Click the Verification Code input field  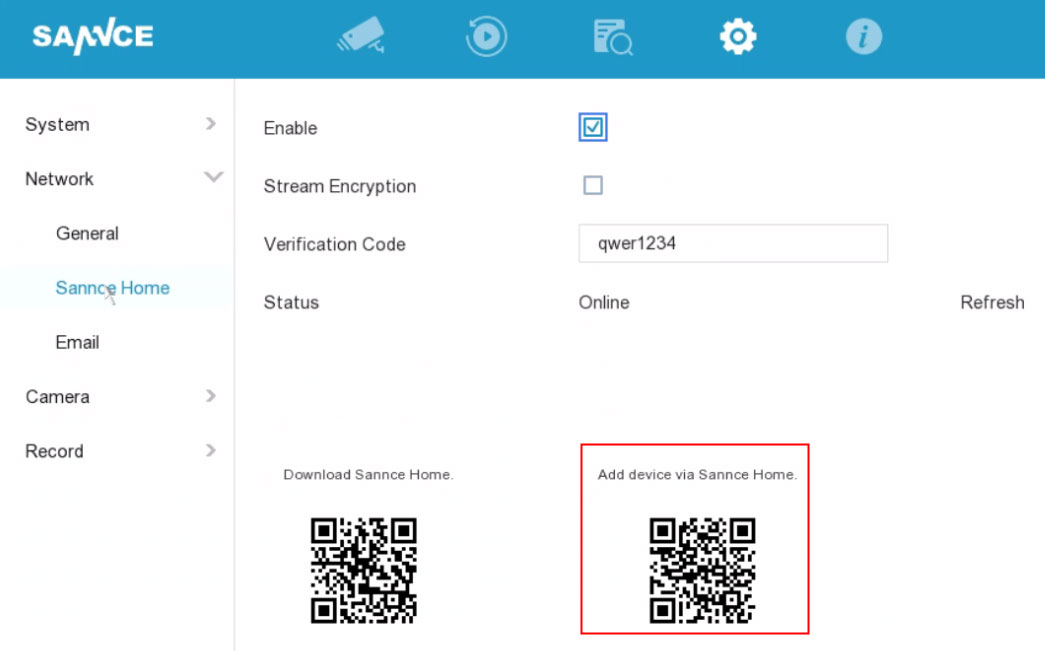(732, 243)
